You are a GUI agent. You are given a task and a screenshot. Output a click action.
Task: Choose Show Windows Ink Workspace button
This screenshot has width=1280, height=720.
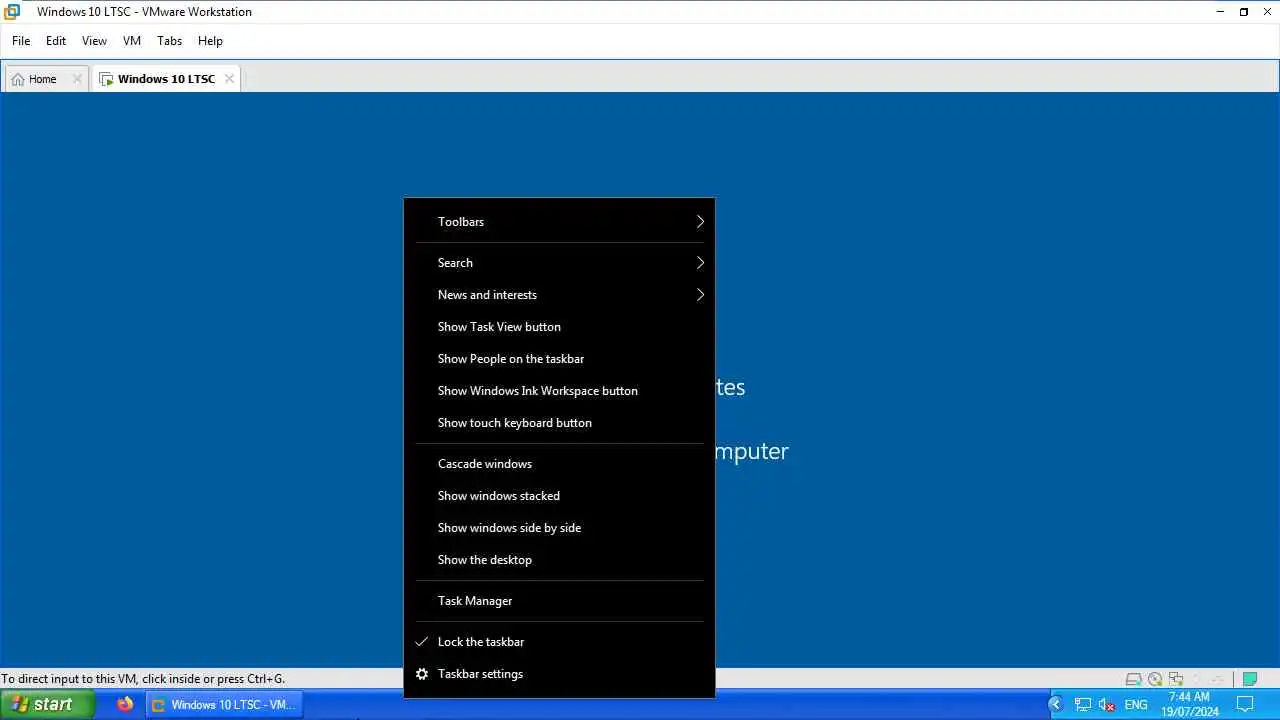(559, 391)
